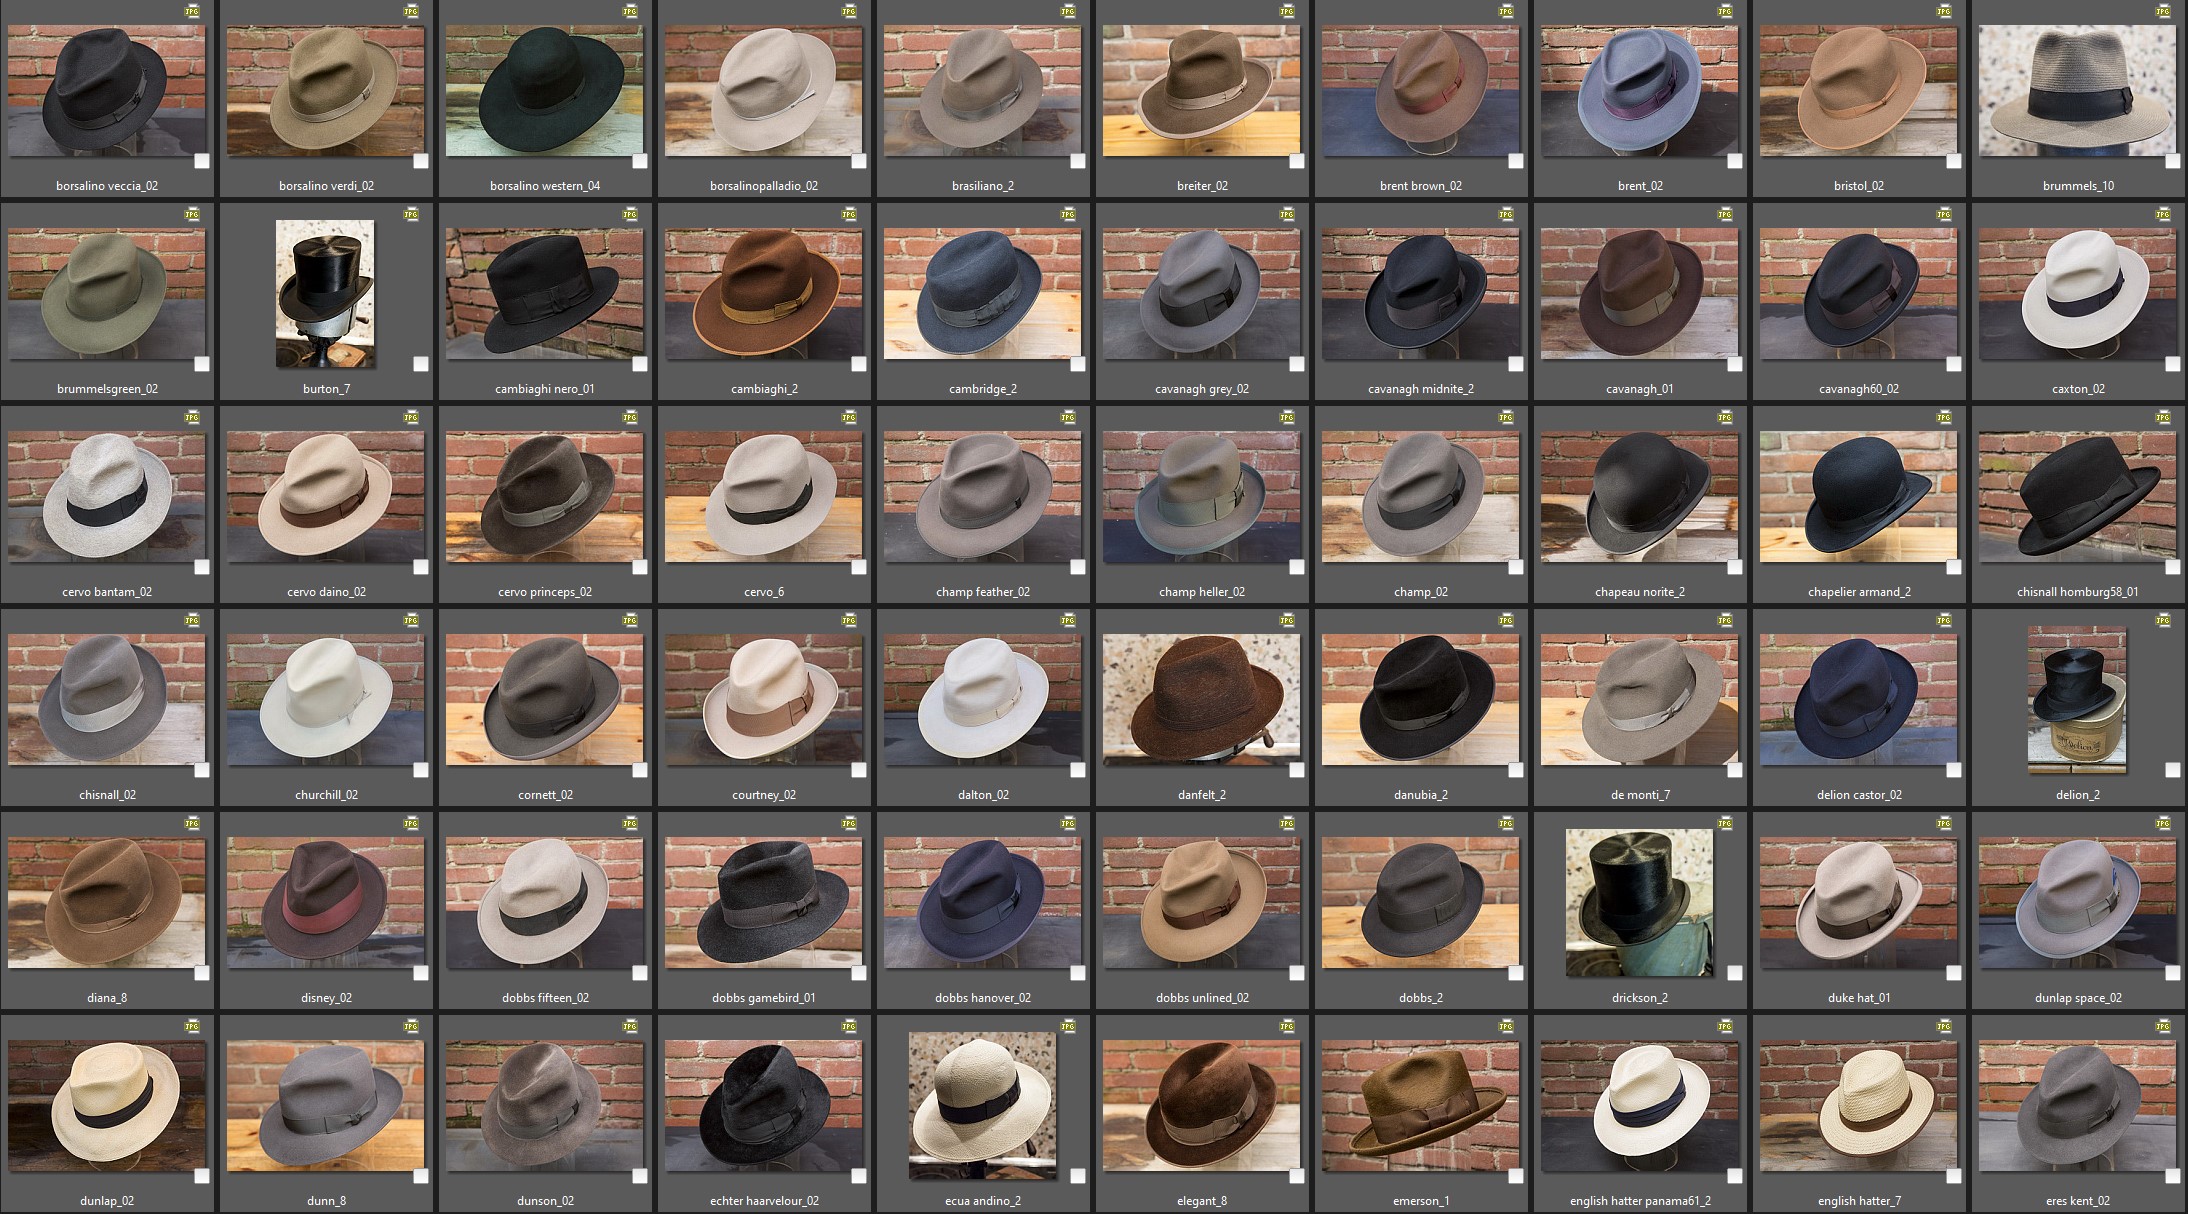
Task: Select the bristol_02 tan hat thumbnail
Action: (x=1858, y=91)
